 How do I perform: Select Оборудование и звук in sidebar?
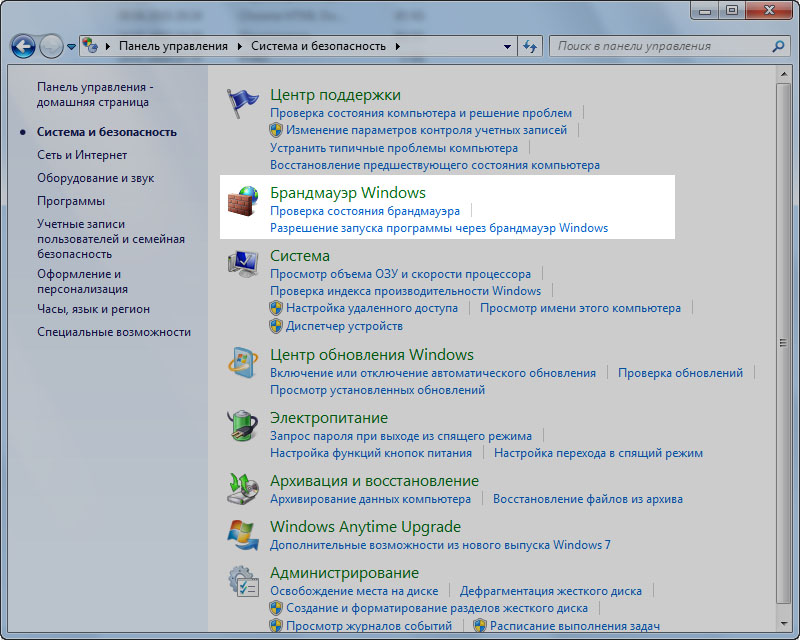(x=95, y=178)
